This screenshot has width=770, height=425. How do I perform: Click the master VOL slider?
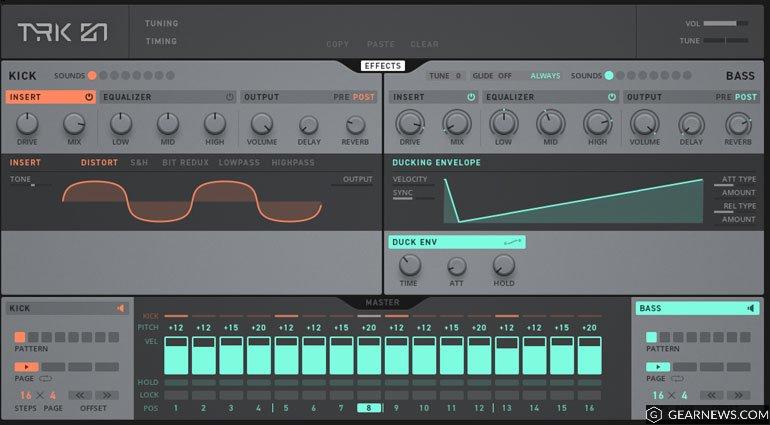(x=726, y=23)
